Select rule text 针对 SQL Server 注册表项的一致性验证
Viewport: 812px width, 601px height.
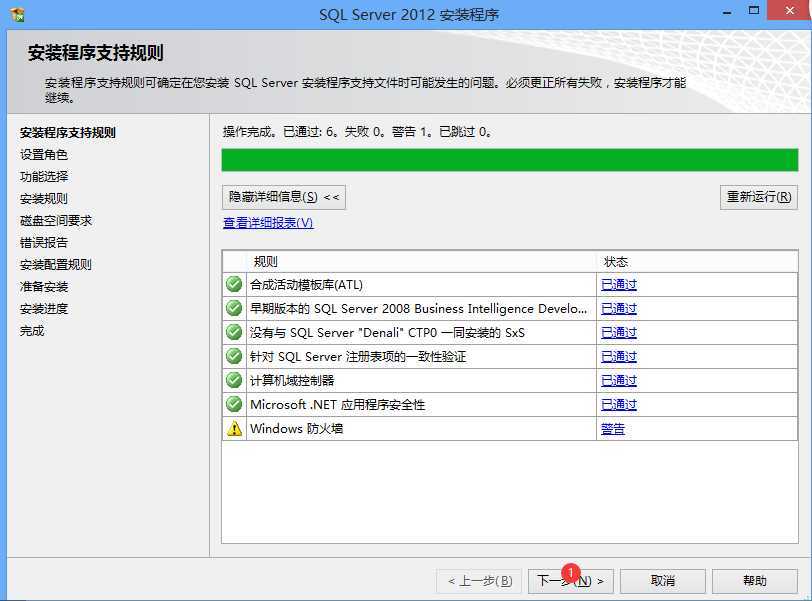point(358,357)
